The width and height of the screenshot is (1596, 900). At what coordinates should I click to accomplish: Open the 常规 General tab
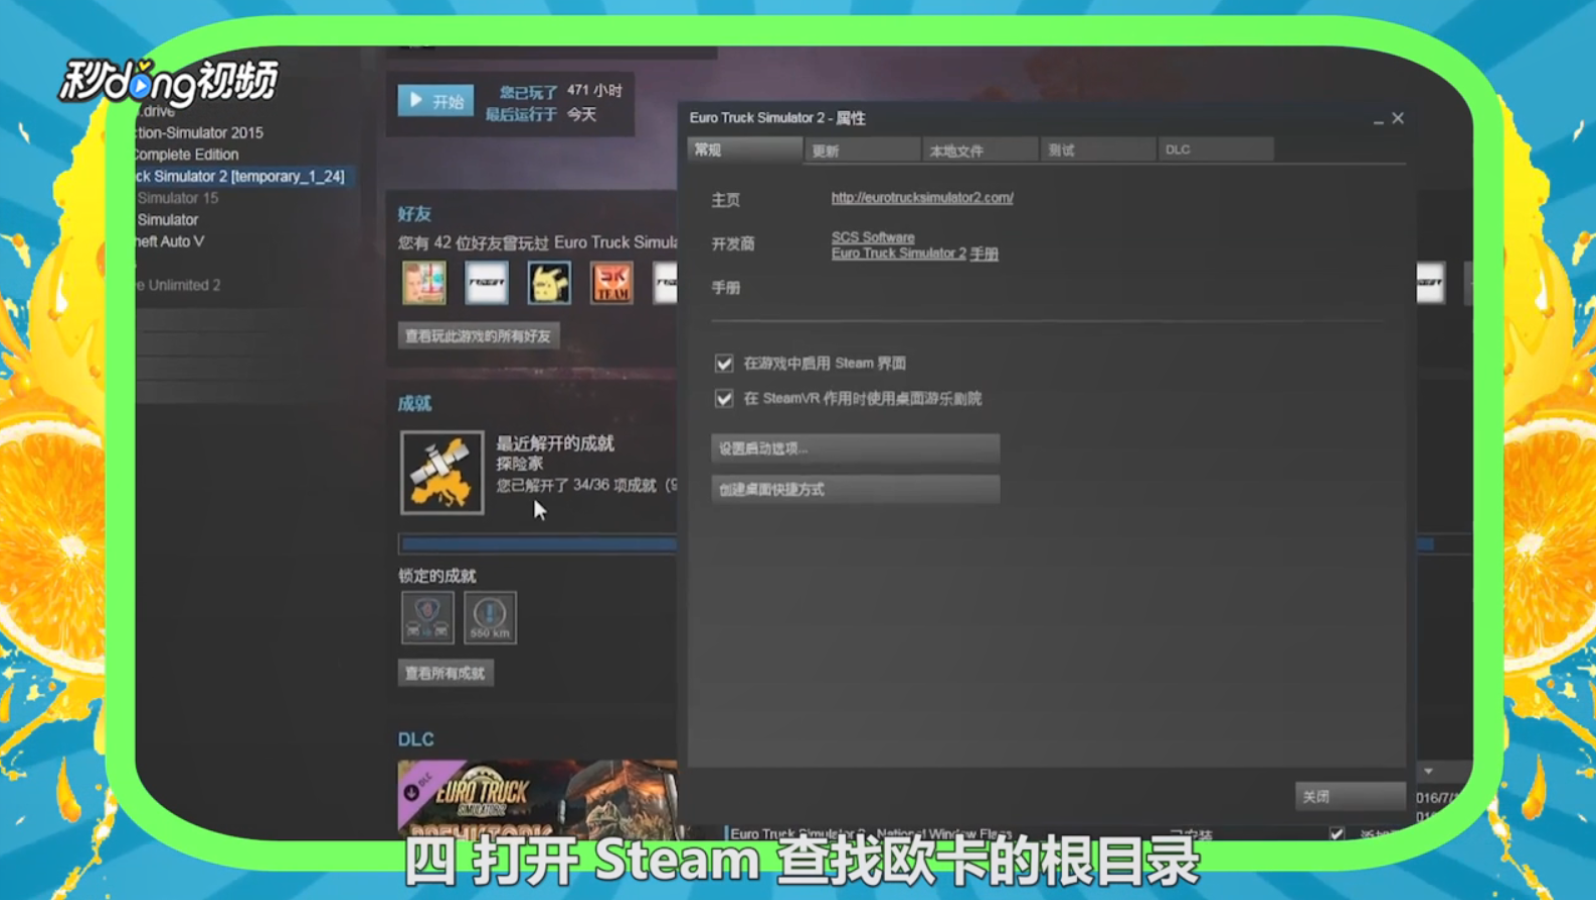[745, 150]
